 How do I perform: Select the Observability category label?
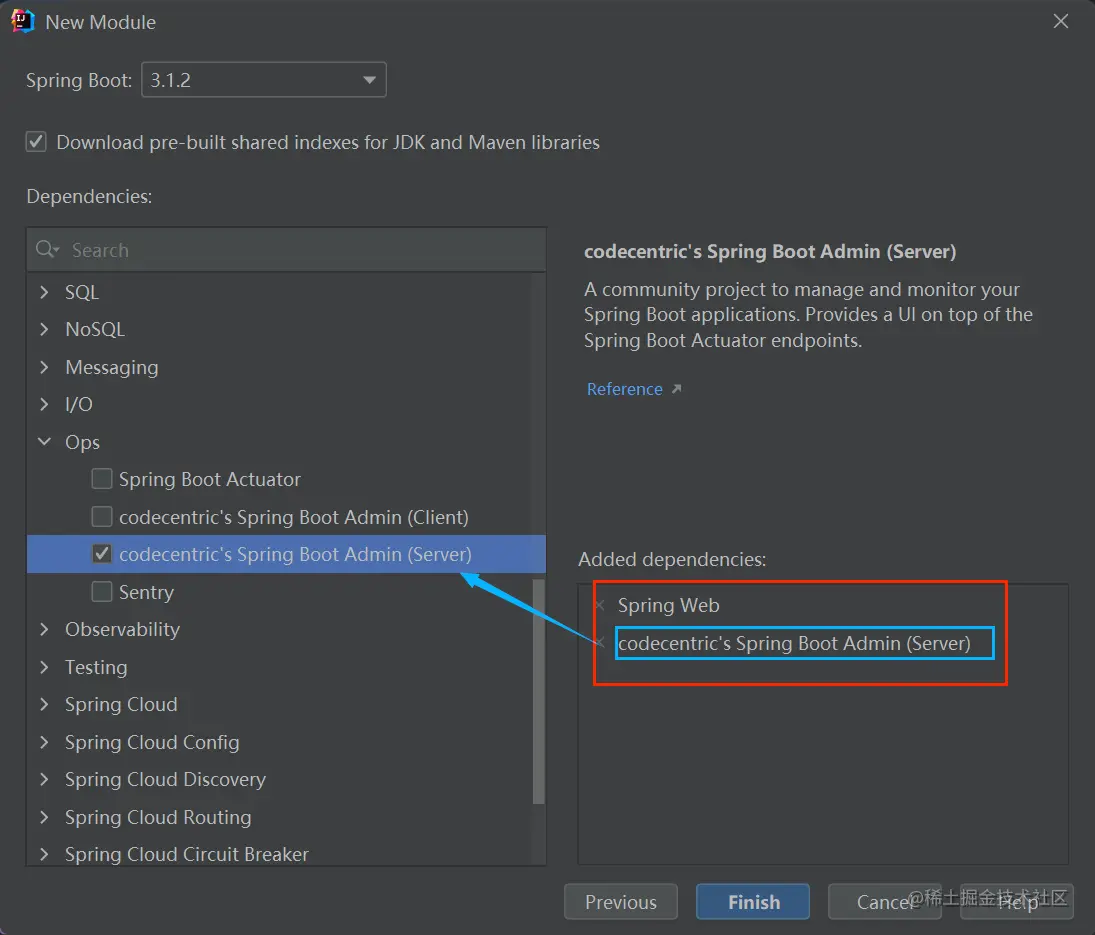pos(122,629)
